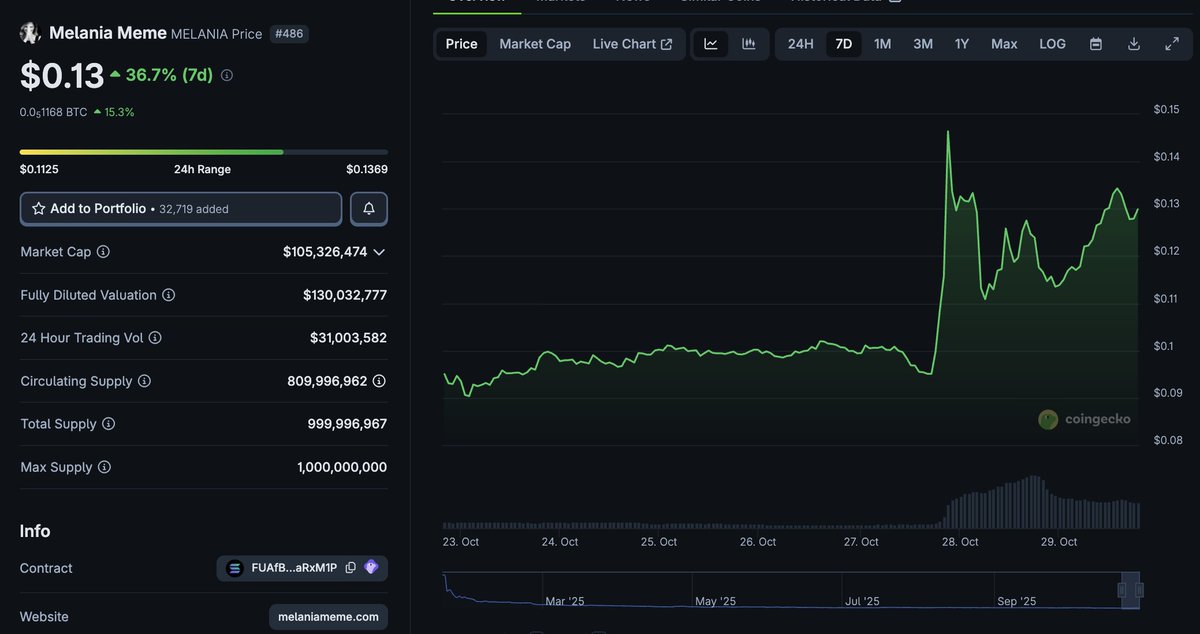Click the Info section heading
This screenshot has height=634, width=1200.
click(x=35, y=531)
